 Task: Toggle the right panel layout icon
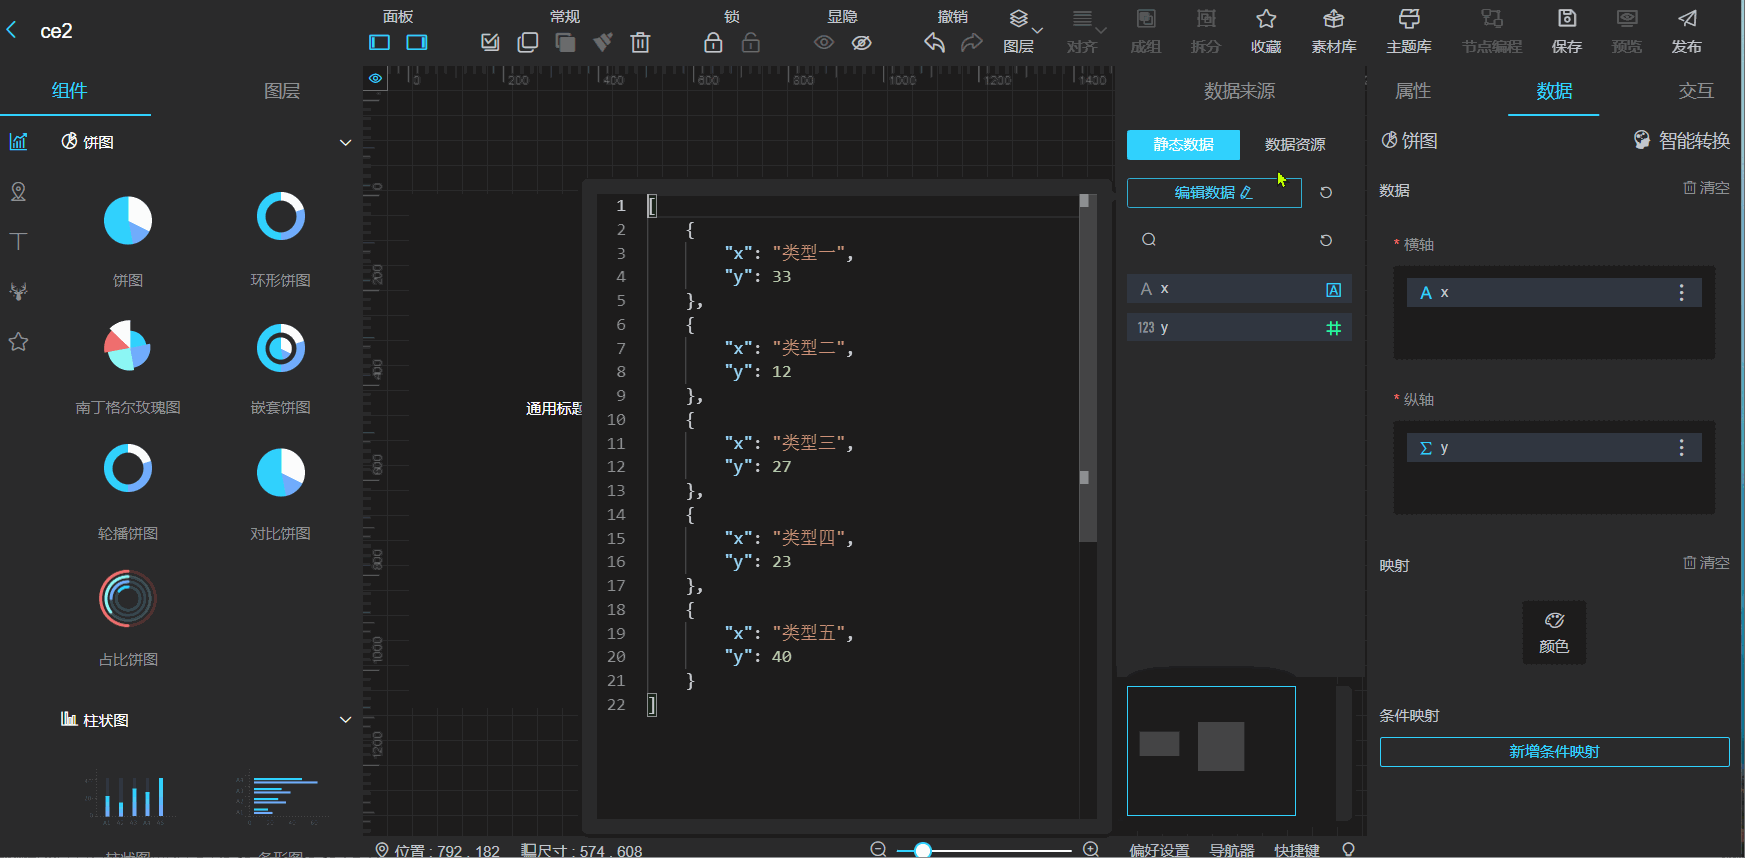417,42
